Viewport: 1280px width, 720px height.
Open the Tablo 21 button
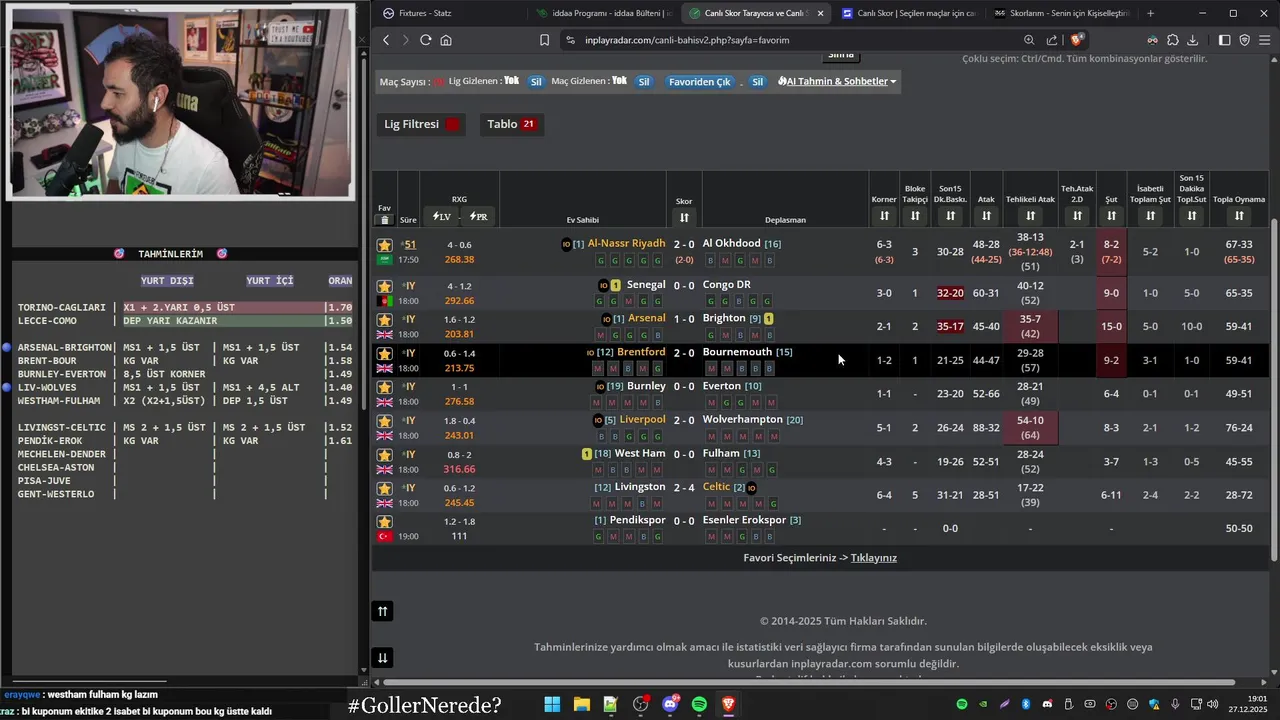point(511,124)
